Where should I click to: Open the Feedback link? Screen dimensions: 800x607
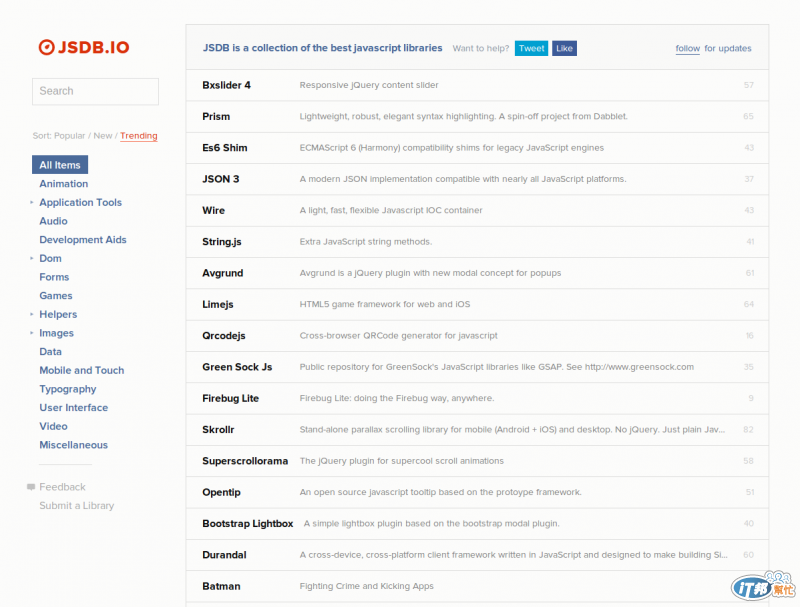[62, 487]
